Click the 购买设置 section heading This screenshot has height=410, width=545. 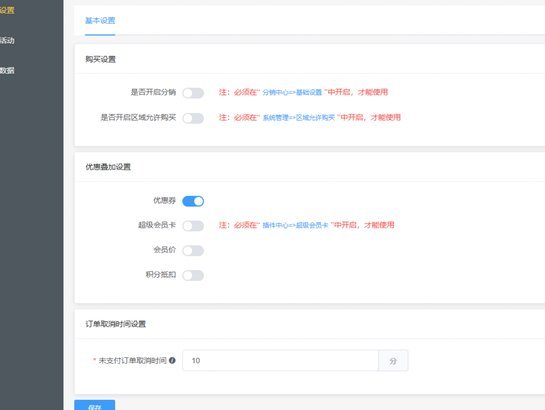(100, 59)
